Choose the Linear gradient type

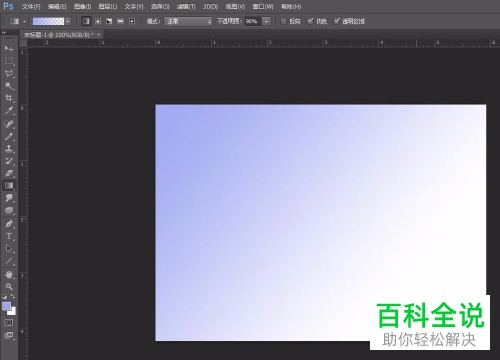tap(86, 21)
